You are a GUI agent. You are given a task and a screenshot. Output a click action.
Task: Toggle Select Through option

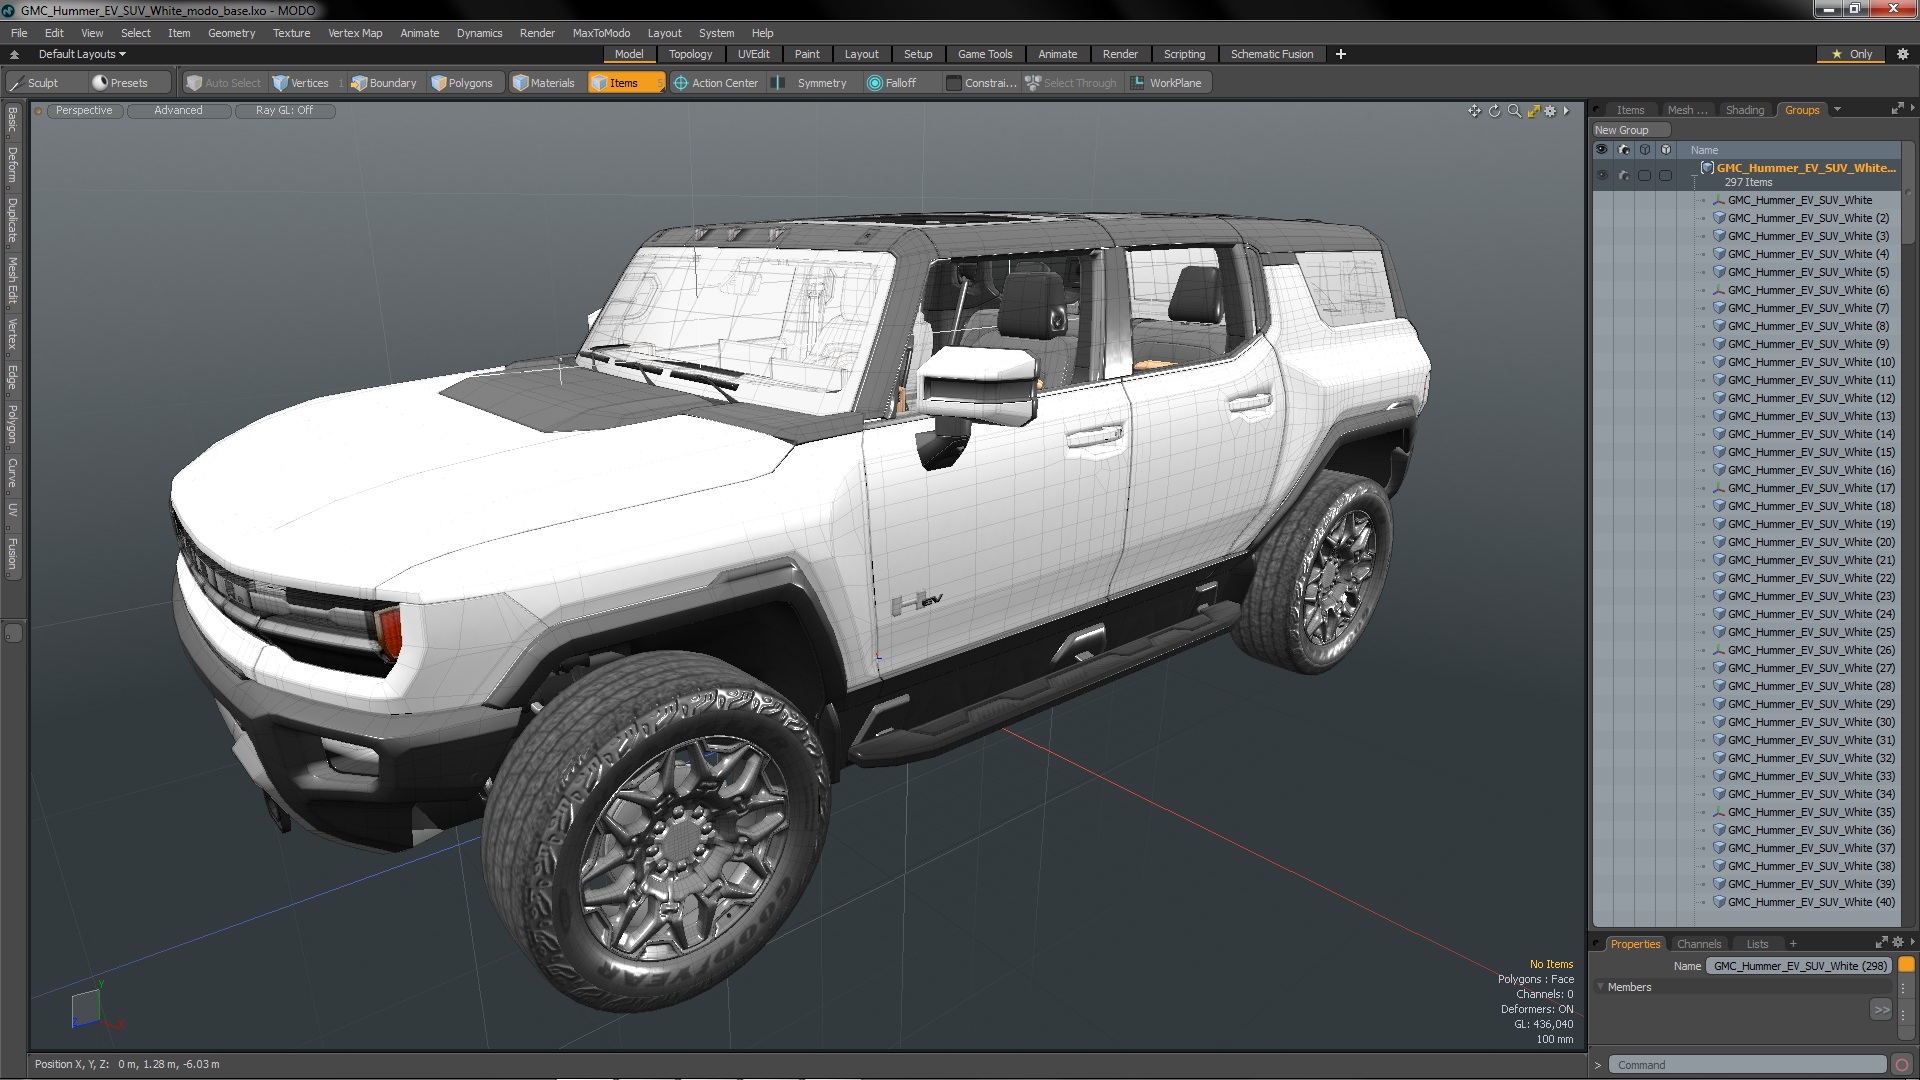(1071, 83)
